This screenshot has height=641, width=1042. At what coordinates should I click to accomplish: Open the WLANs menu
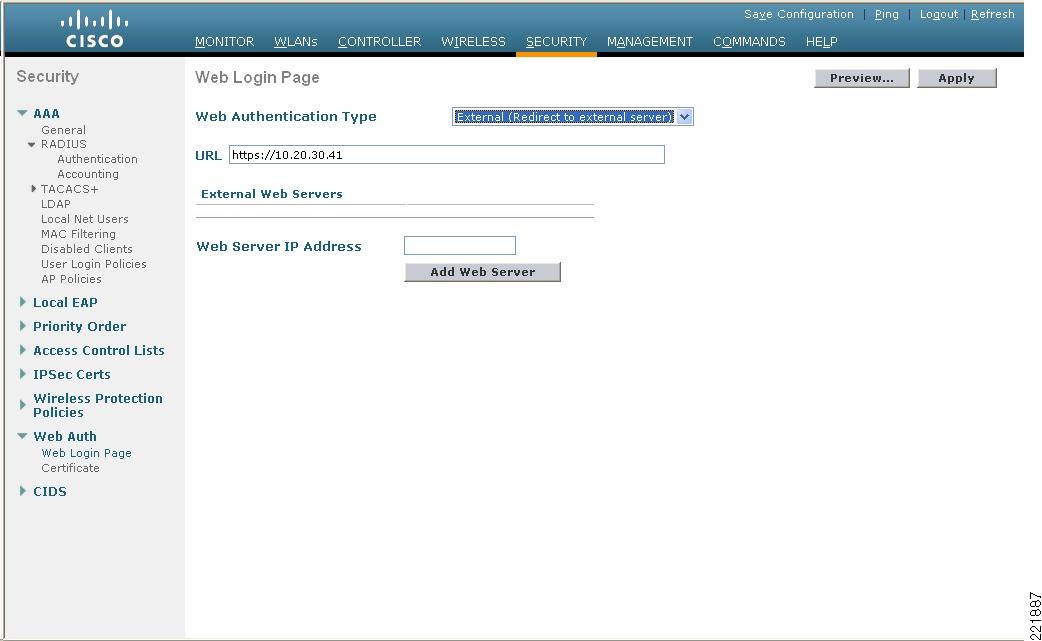point(295,42)
